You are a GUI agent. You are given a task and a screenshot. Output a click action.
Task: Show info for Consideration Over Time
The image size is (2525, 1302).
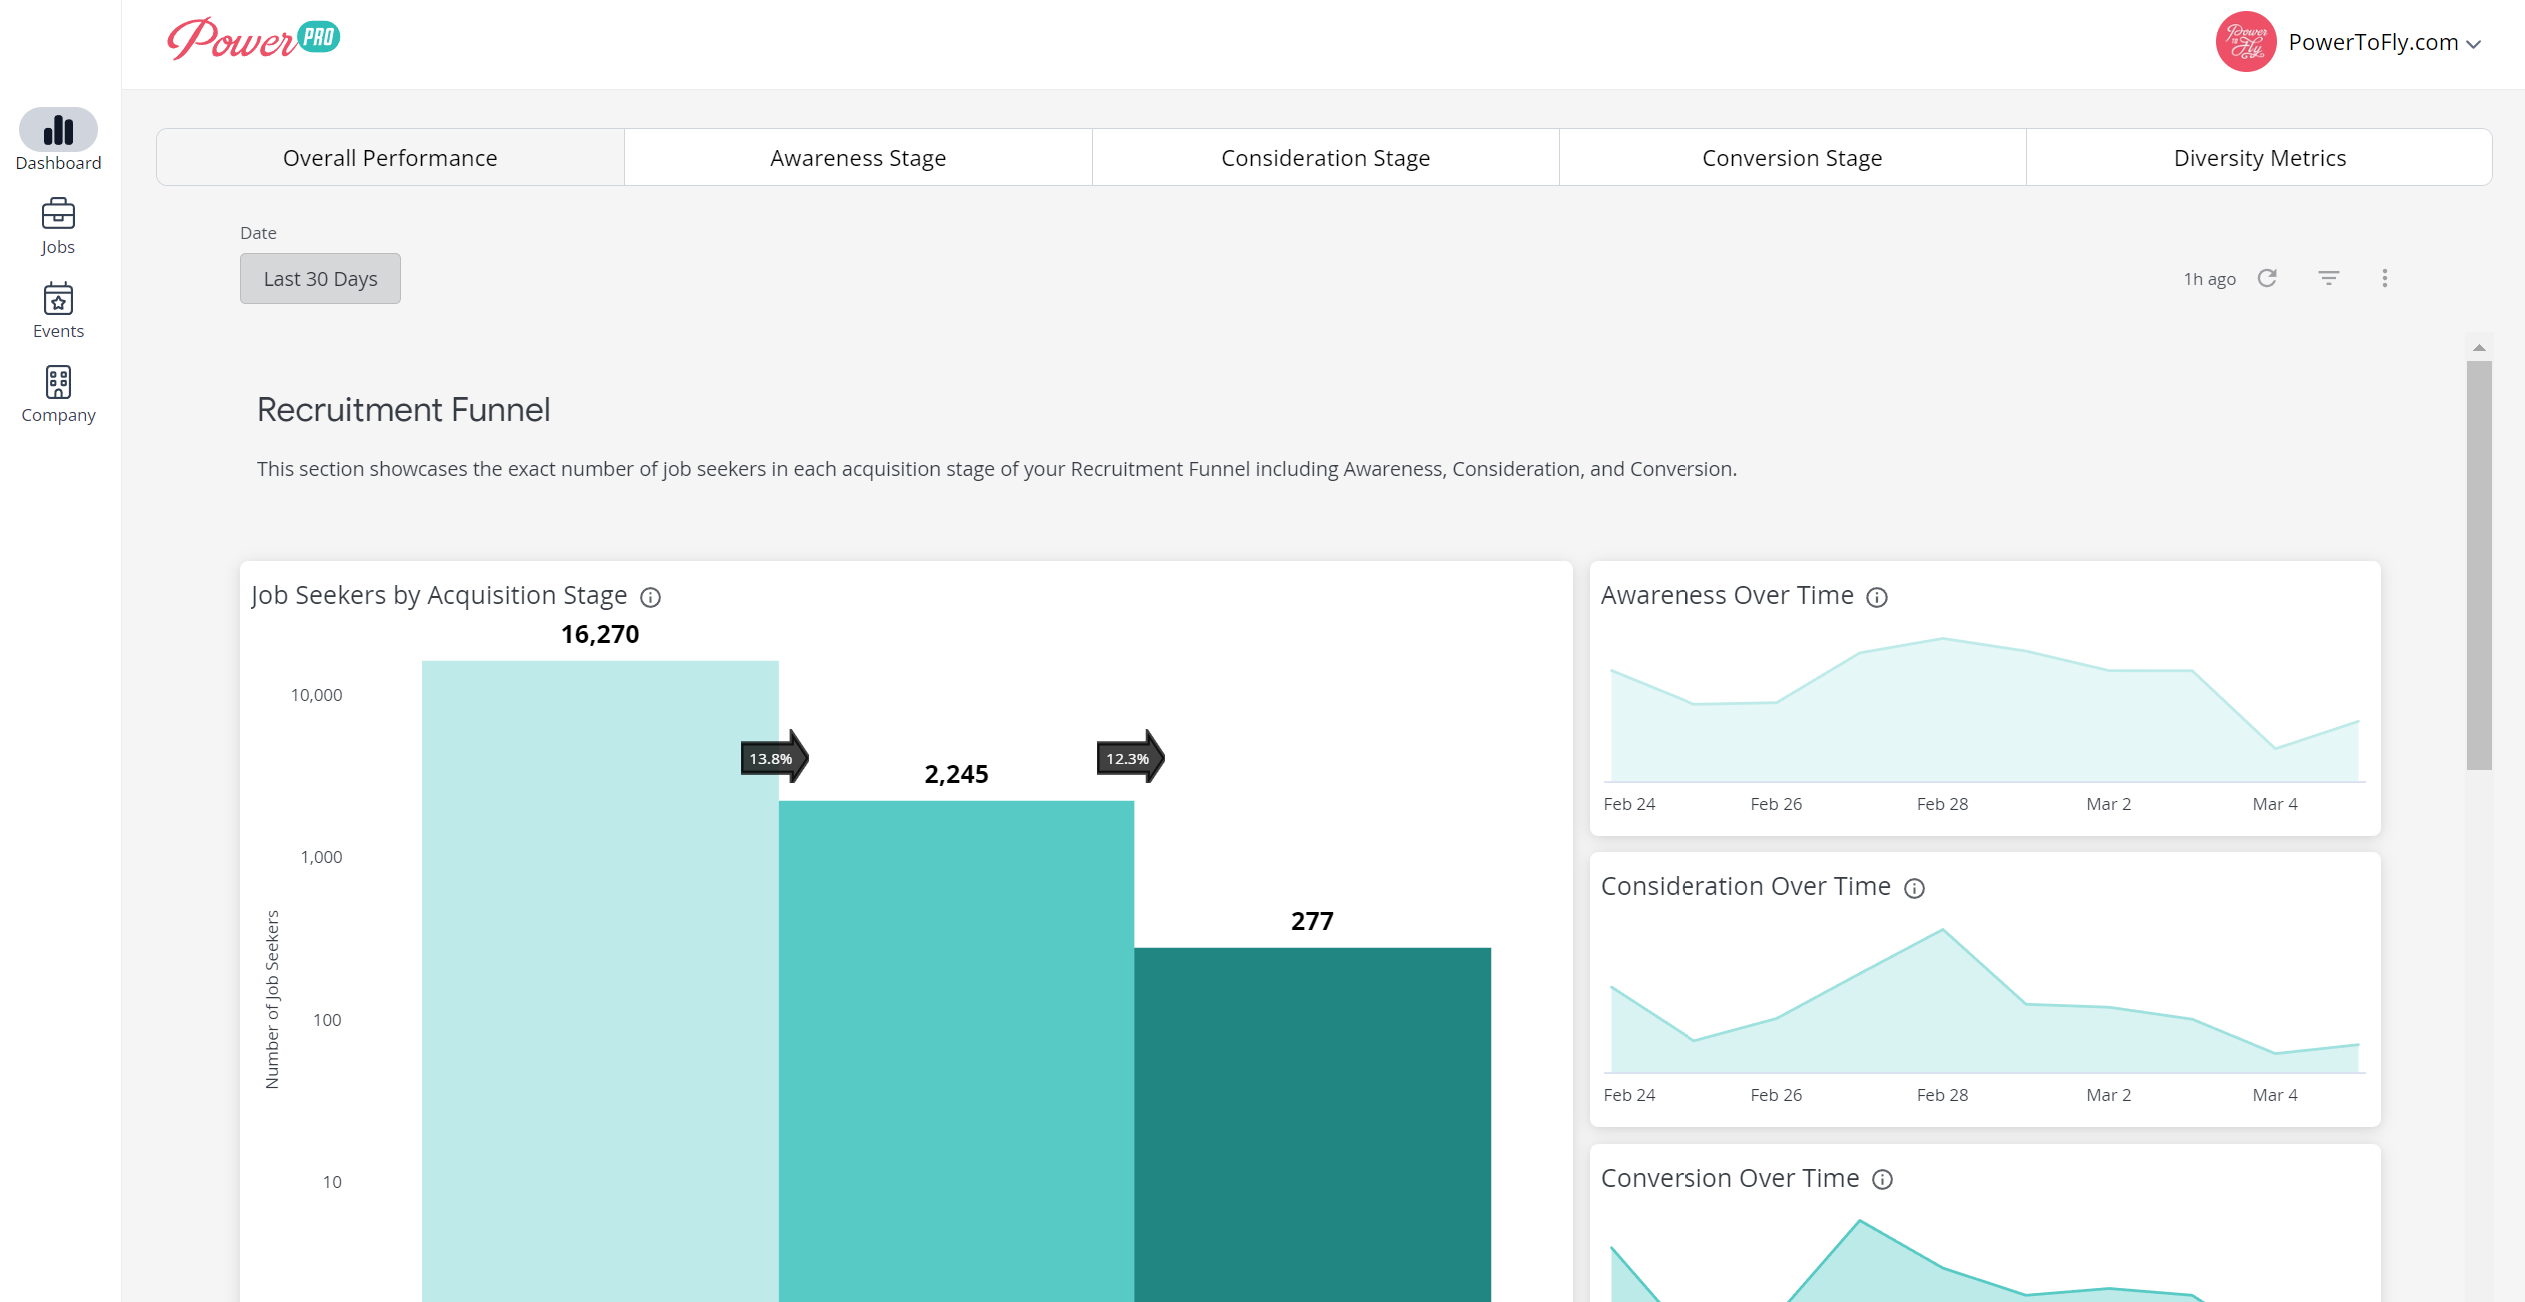[x=1914, y=888]
